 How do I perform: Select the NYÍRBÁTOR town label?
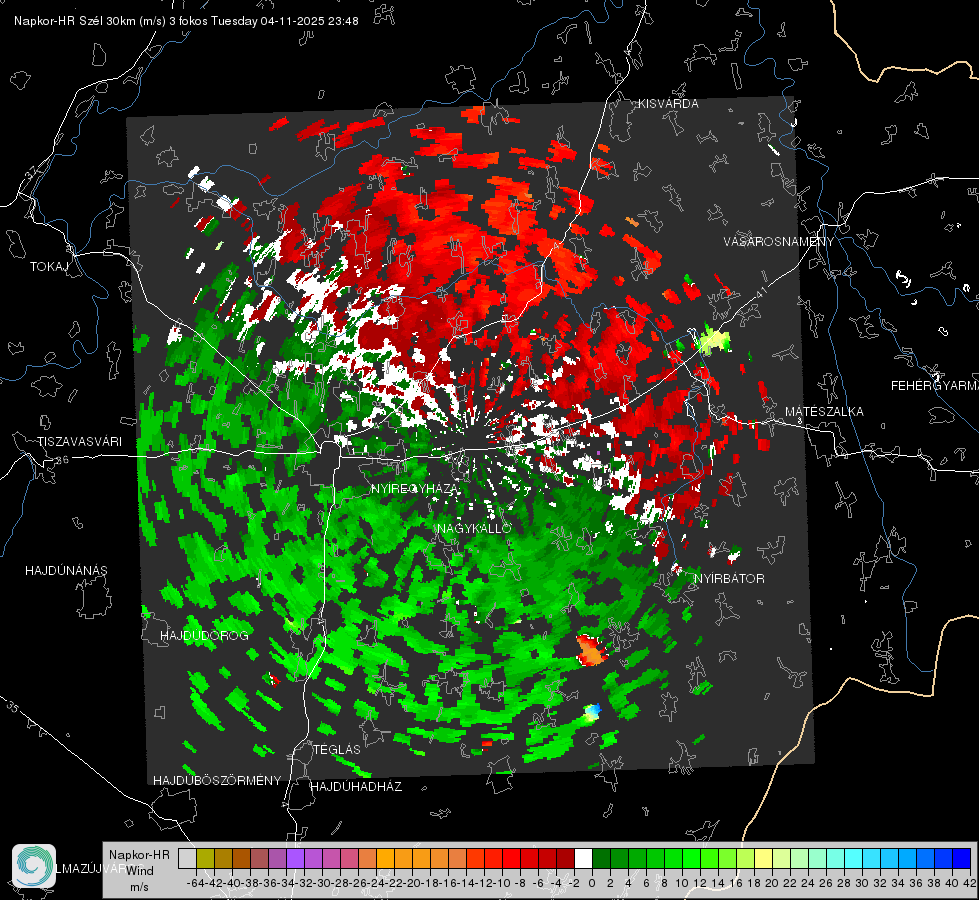click(729, 579)
